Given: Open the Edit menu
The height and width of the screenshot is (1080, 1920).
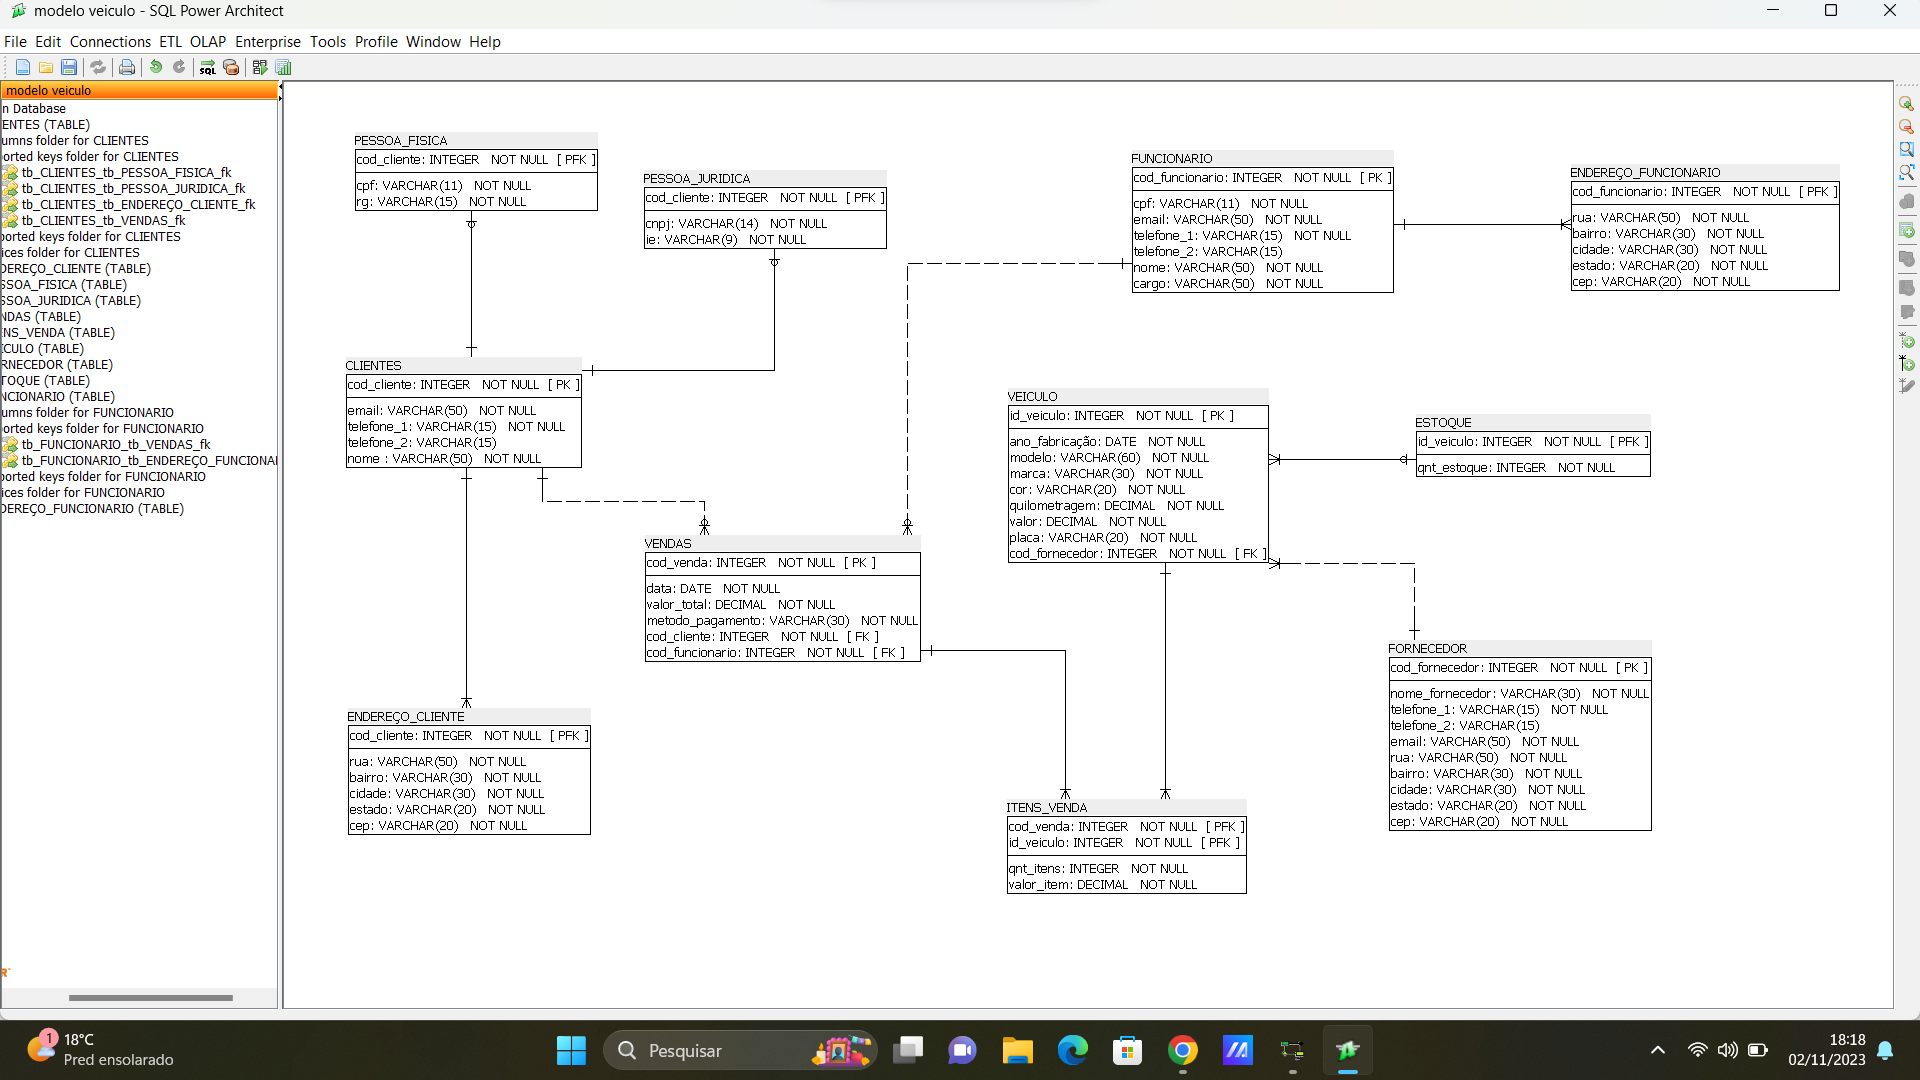Looking at the screenshot, I should (x=48, y=42).
